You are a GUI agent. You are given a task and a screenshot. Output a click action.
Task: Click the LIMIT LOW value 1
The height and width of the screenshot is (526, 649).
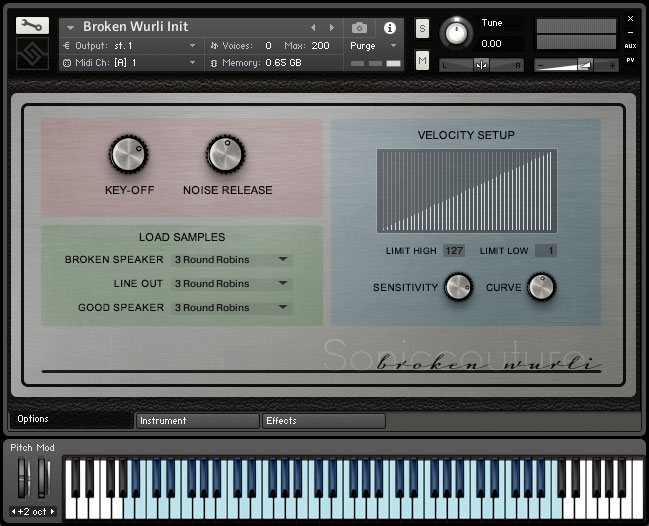546,251
